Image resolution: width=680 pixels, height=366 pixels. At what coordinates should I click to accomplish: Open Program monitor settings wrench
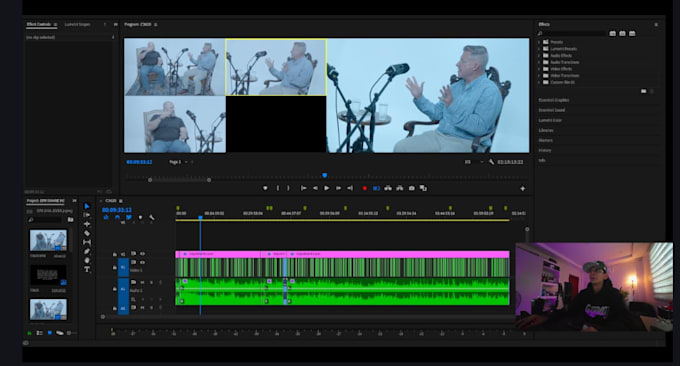[x=491, y=162]
